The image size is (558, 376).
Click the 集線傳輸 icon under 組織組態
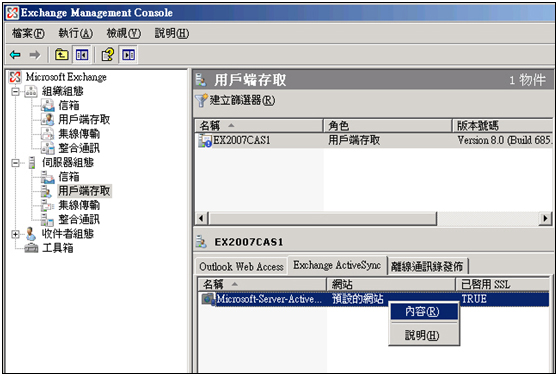click(48, 134)
